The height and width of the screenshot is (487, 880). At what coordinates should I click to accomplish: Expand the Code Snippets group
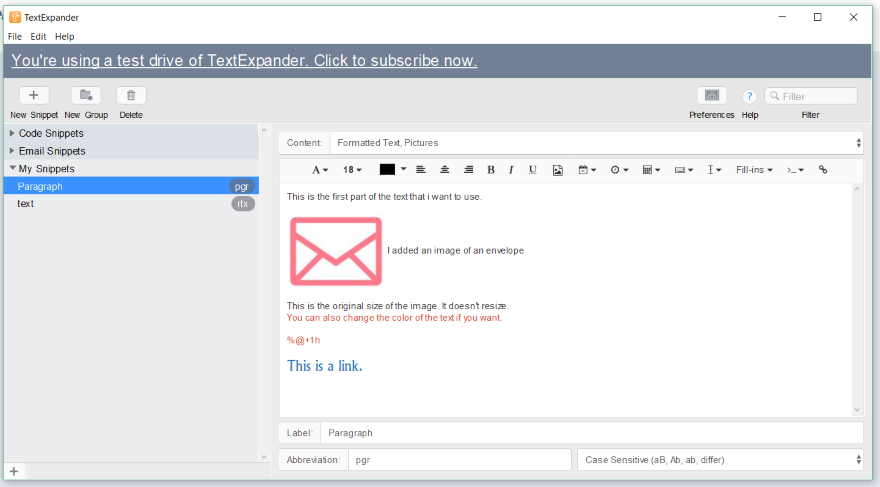(x=12, y=133)
